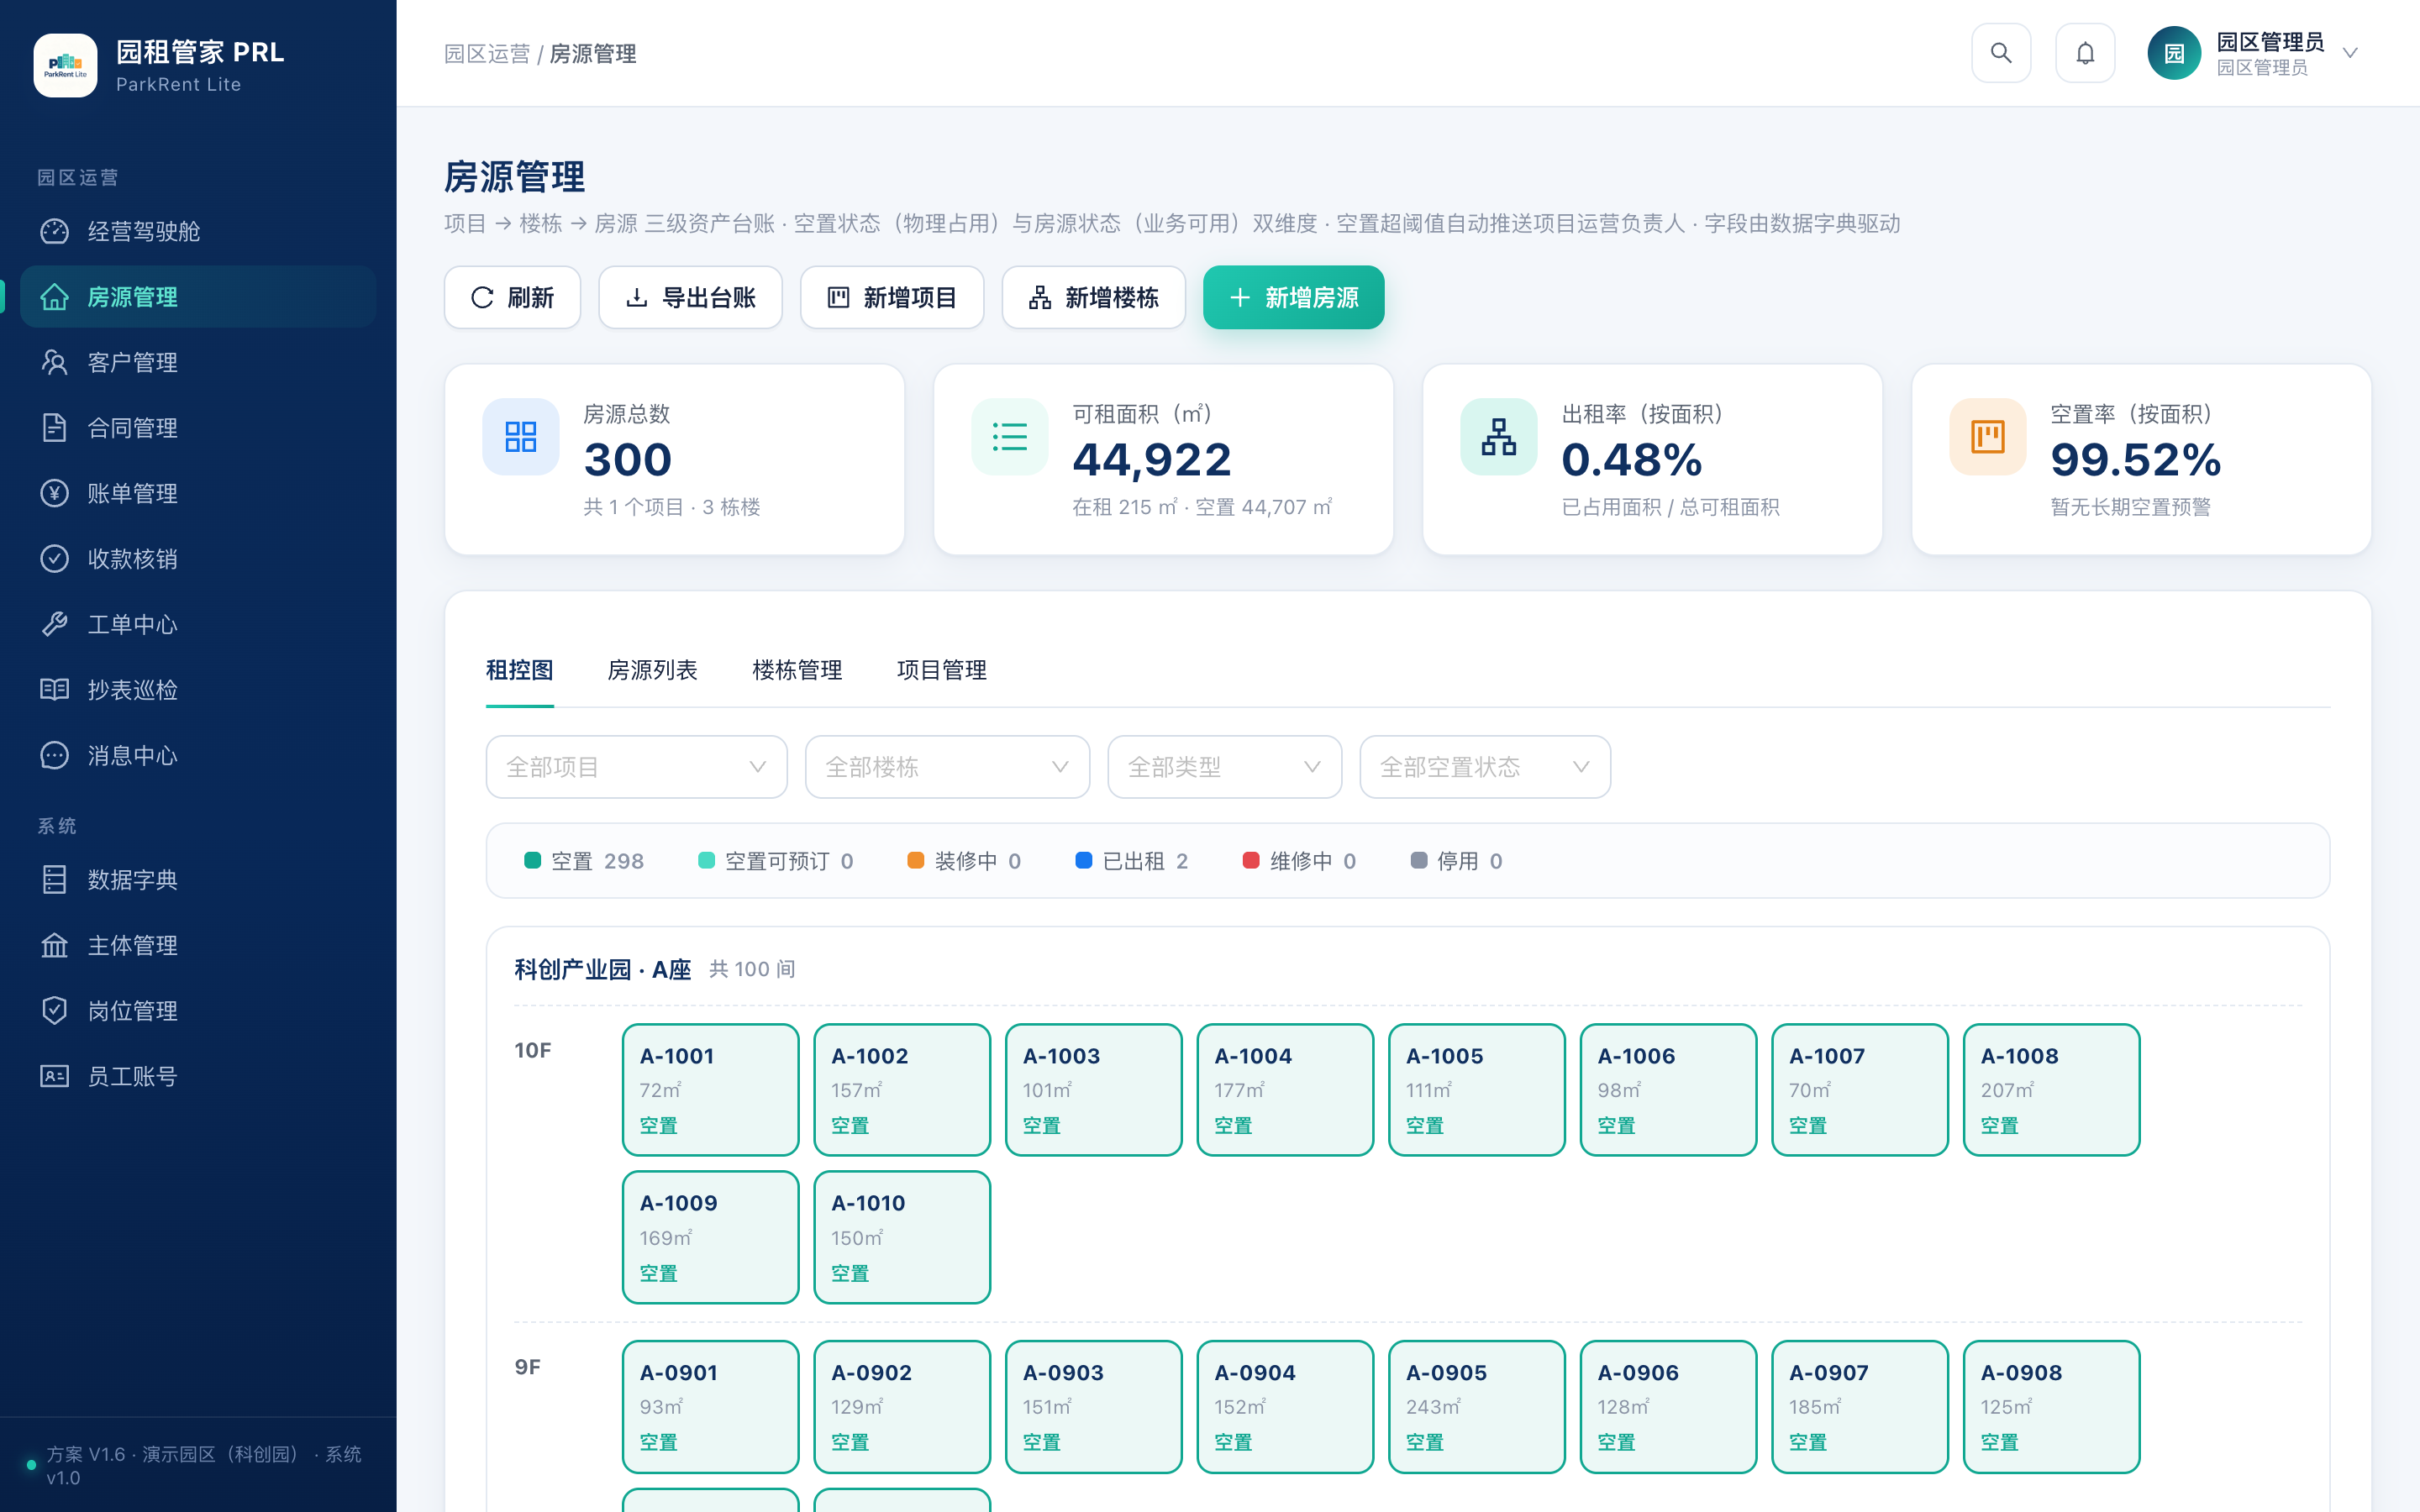The image size is (2420, 1512).
Task: Open notifications bell icon
Action: point(2085,53)
